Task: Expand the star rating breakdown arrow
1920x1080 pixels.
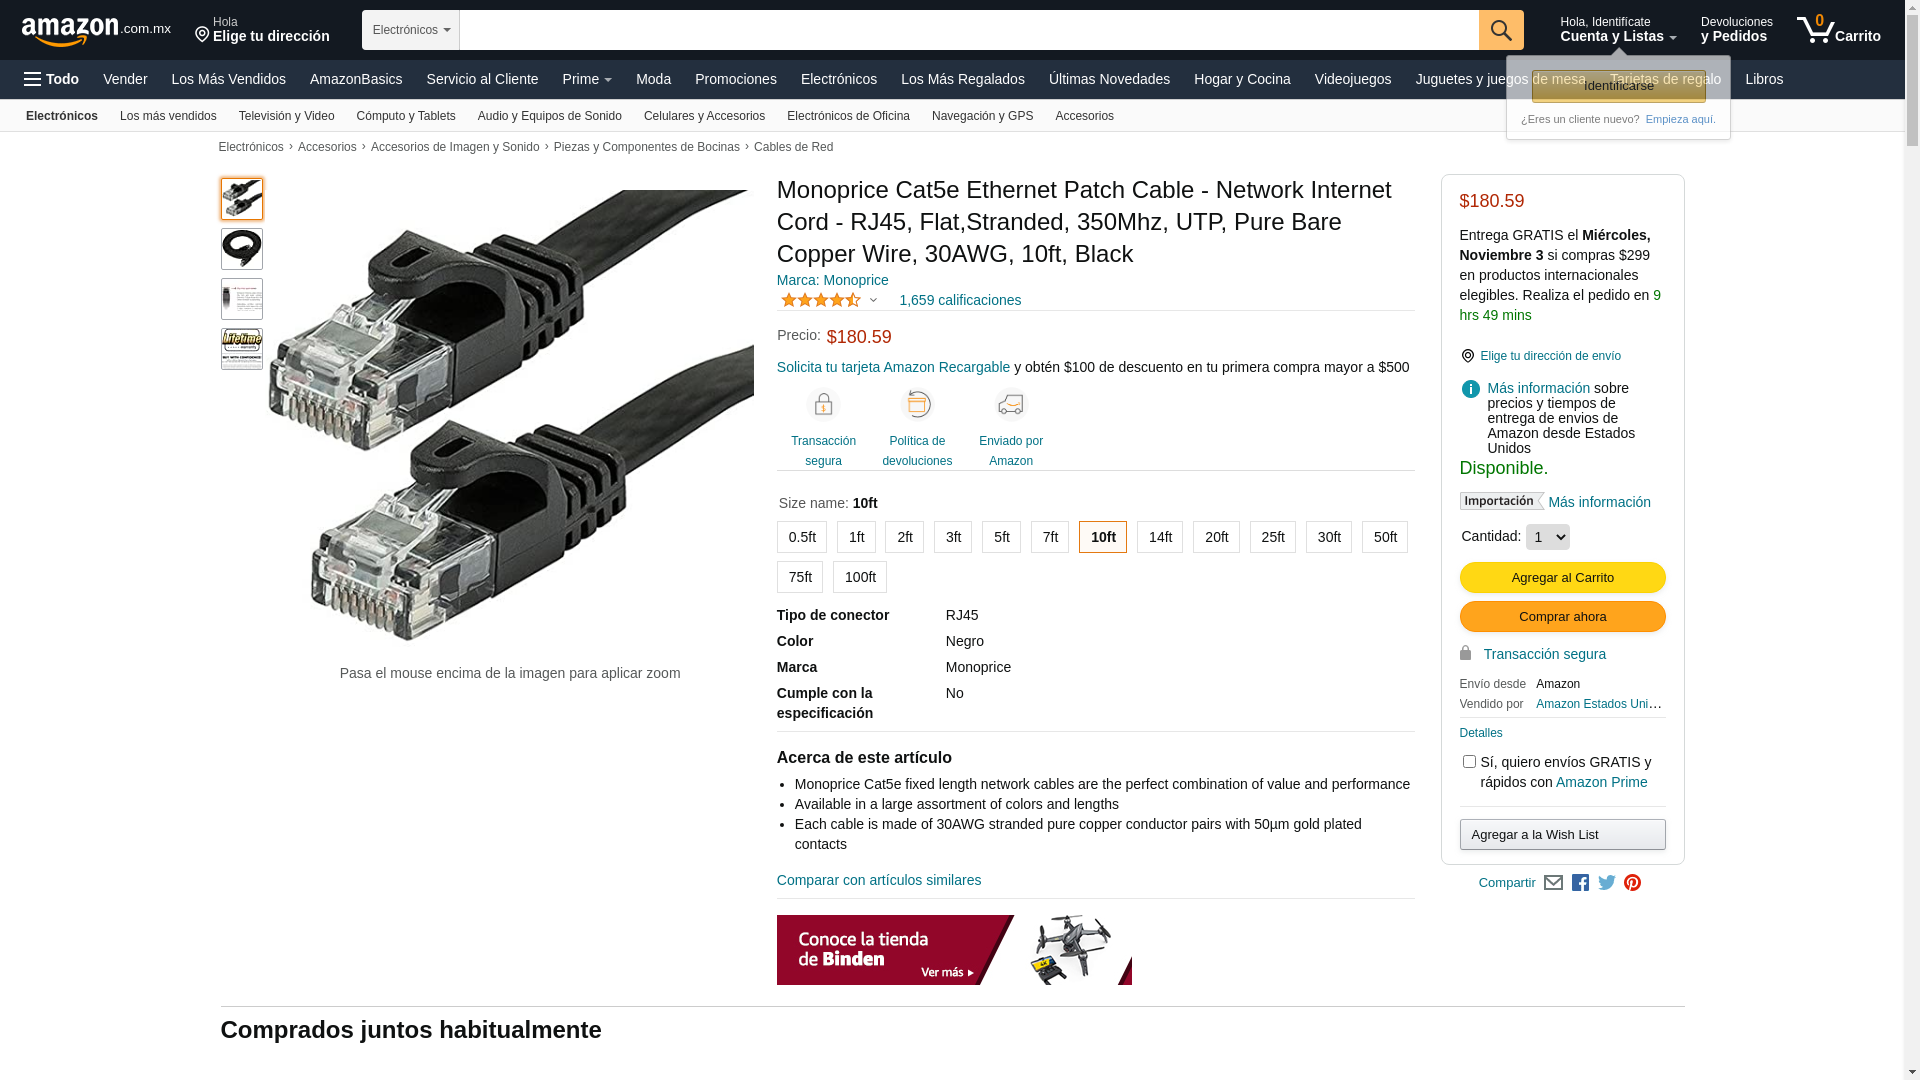Action: [x=873, y=300]
